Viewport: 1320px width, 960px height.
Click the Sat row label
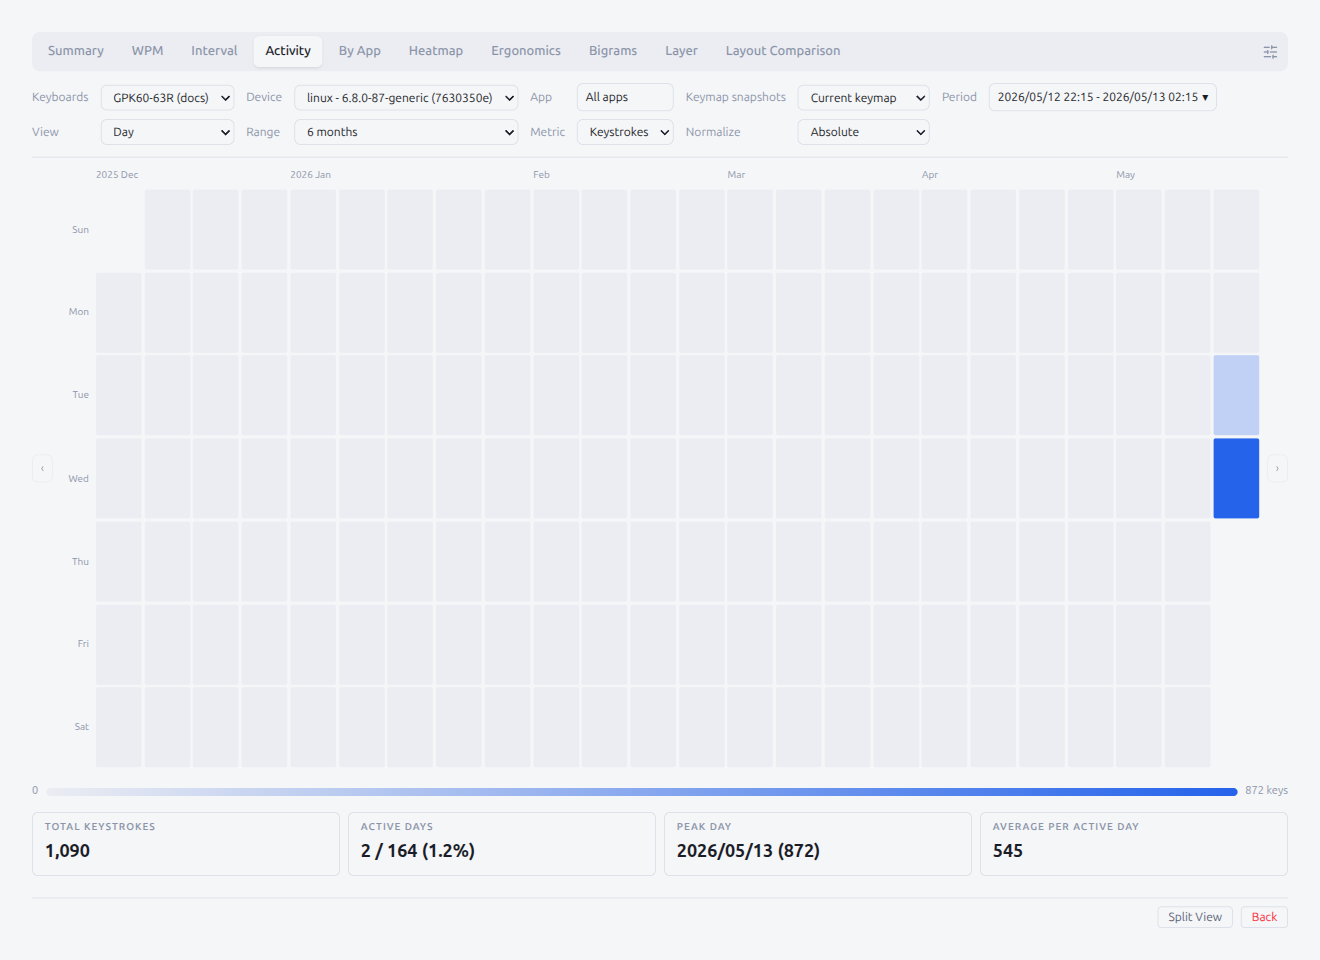pos(82,727)
